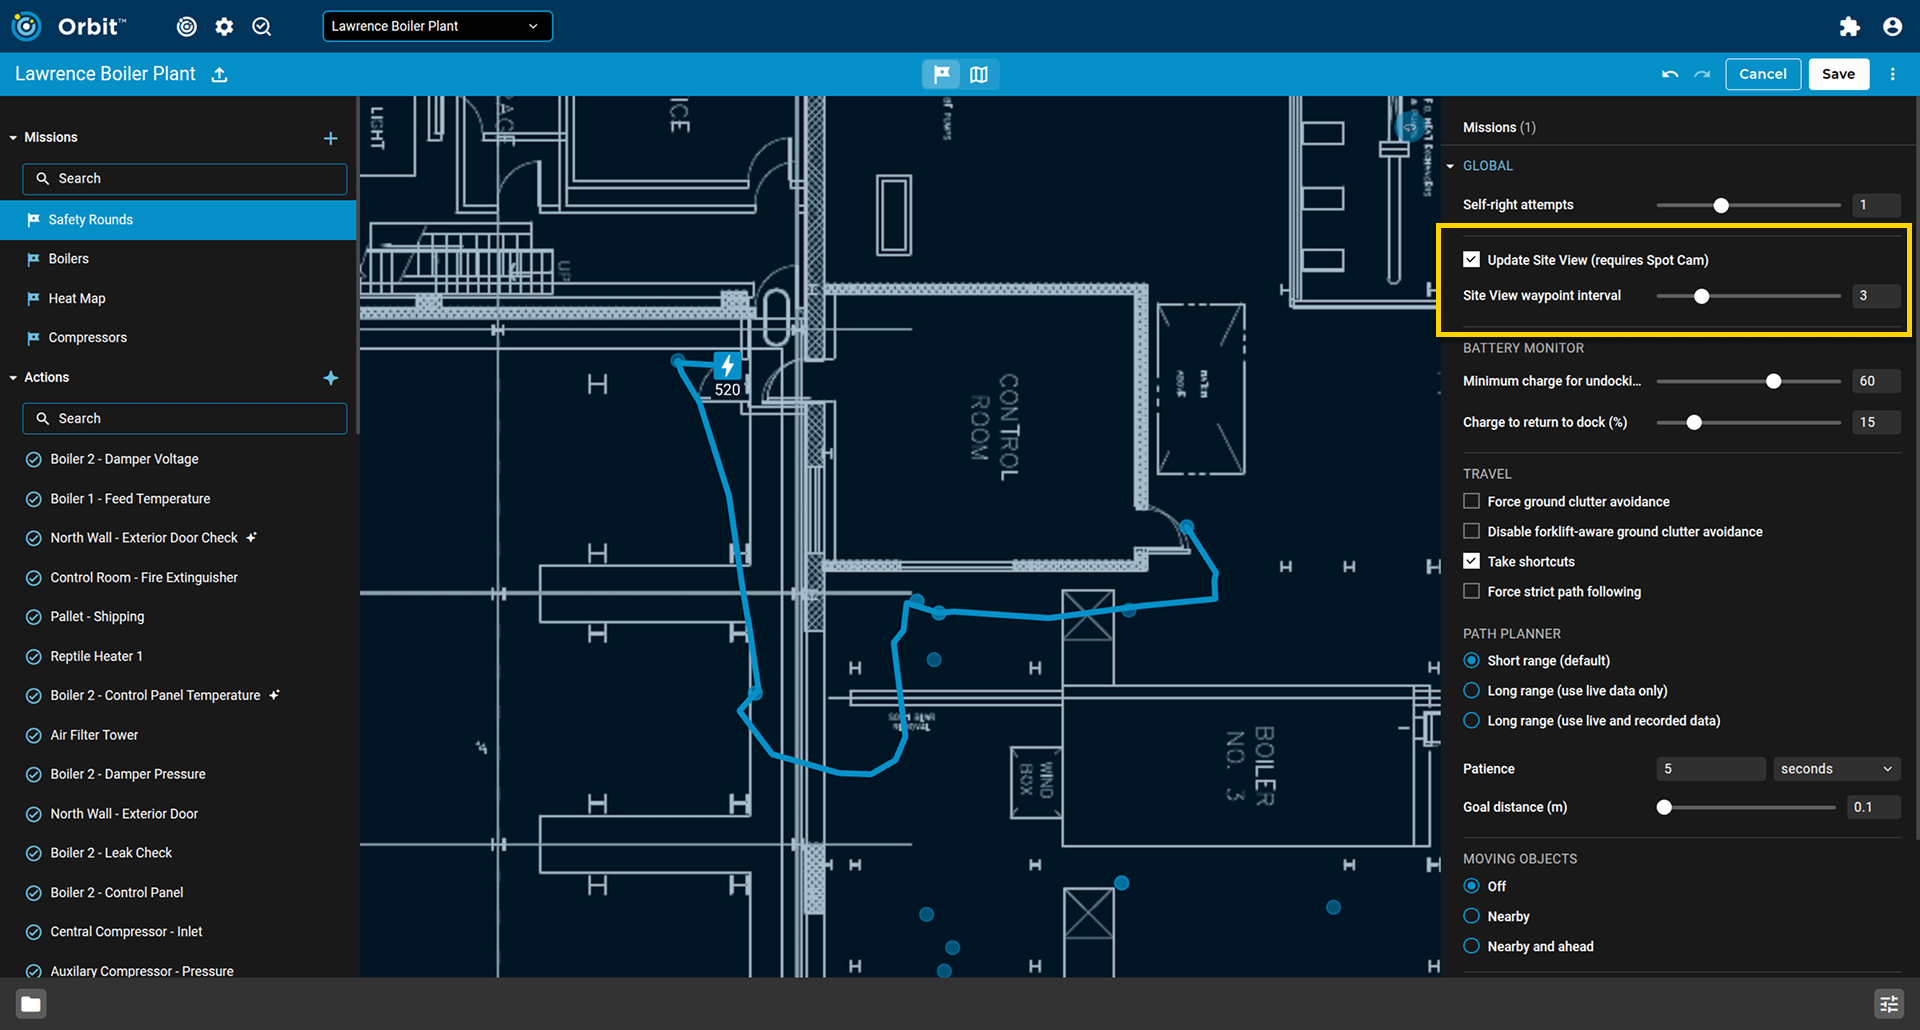1920x1030 pixels.
Task: Open the three-dot more options menu
Action: click(x=1892, y=74)
